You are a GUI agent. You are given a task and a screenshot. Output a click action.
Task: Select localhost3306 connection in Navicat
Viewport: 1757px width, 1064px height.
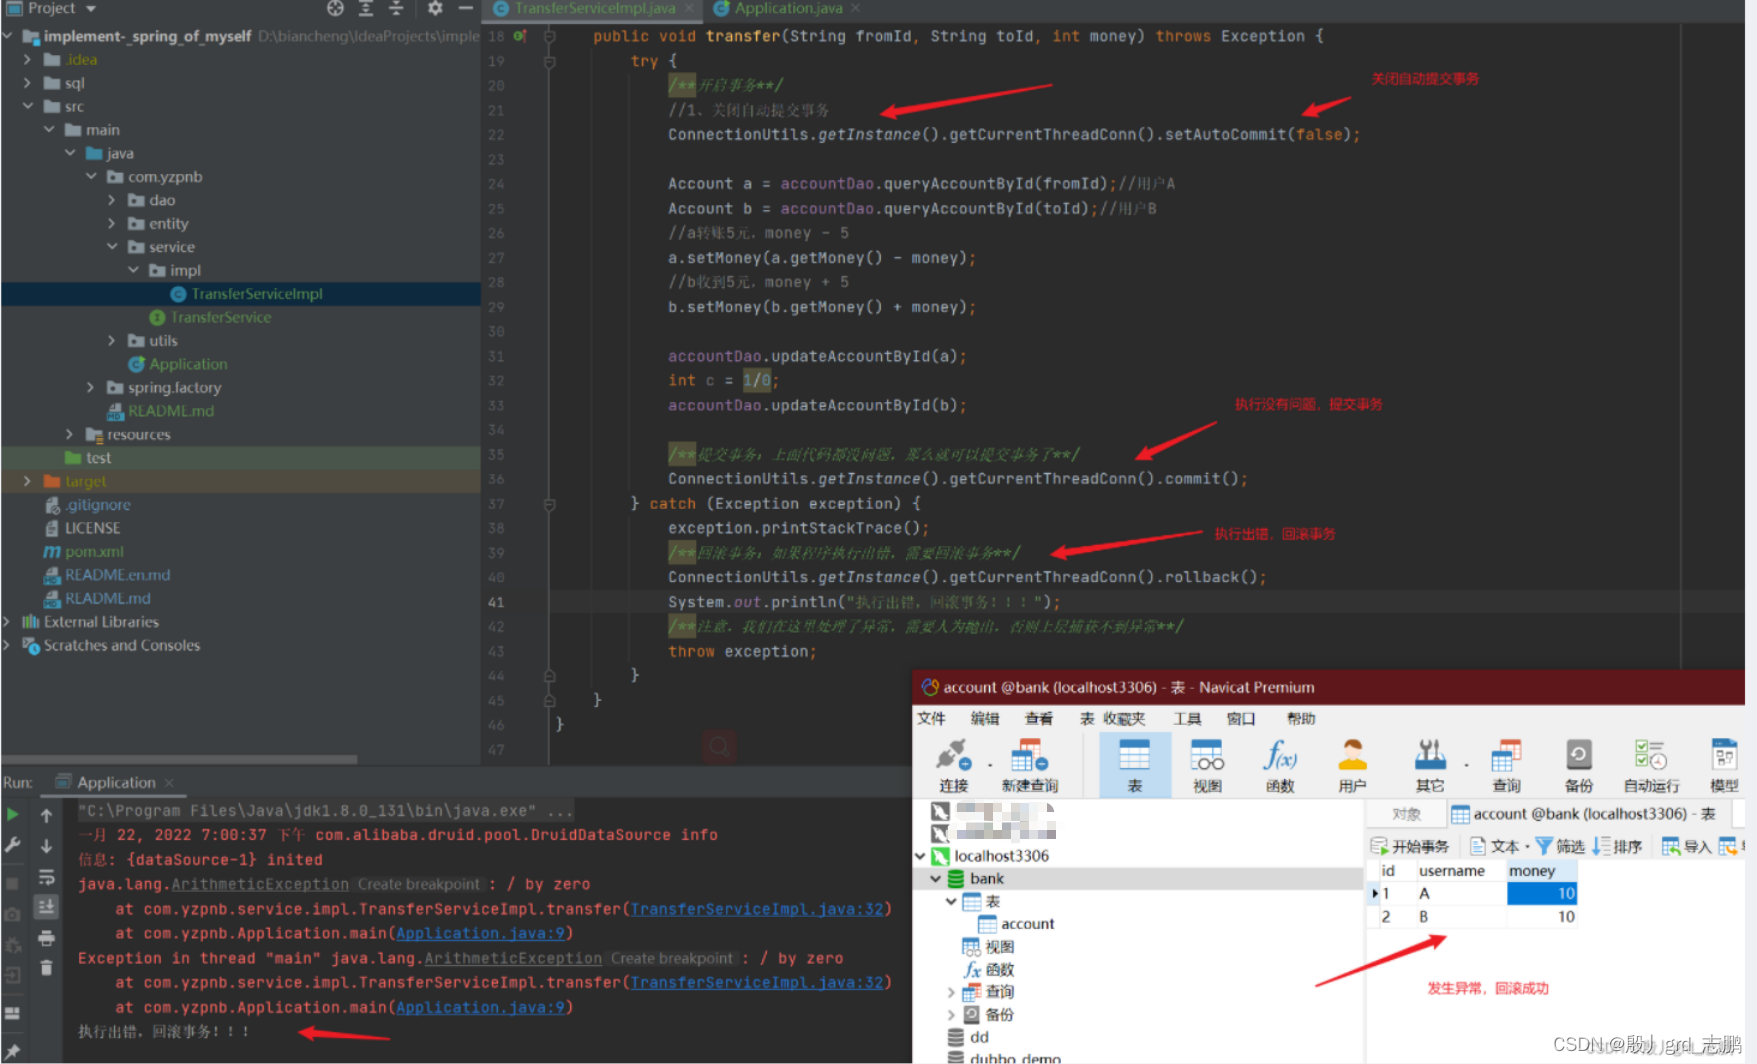point(1001,856)
